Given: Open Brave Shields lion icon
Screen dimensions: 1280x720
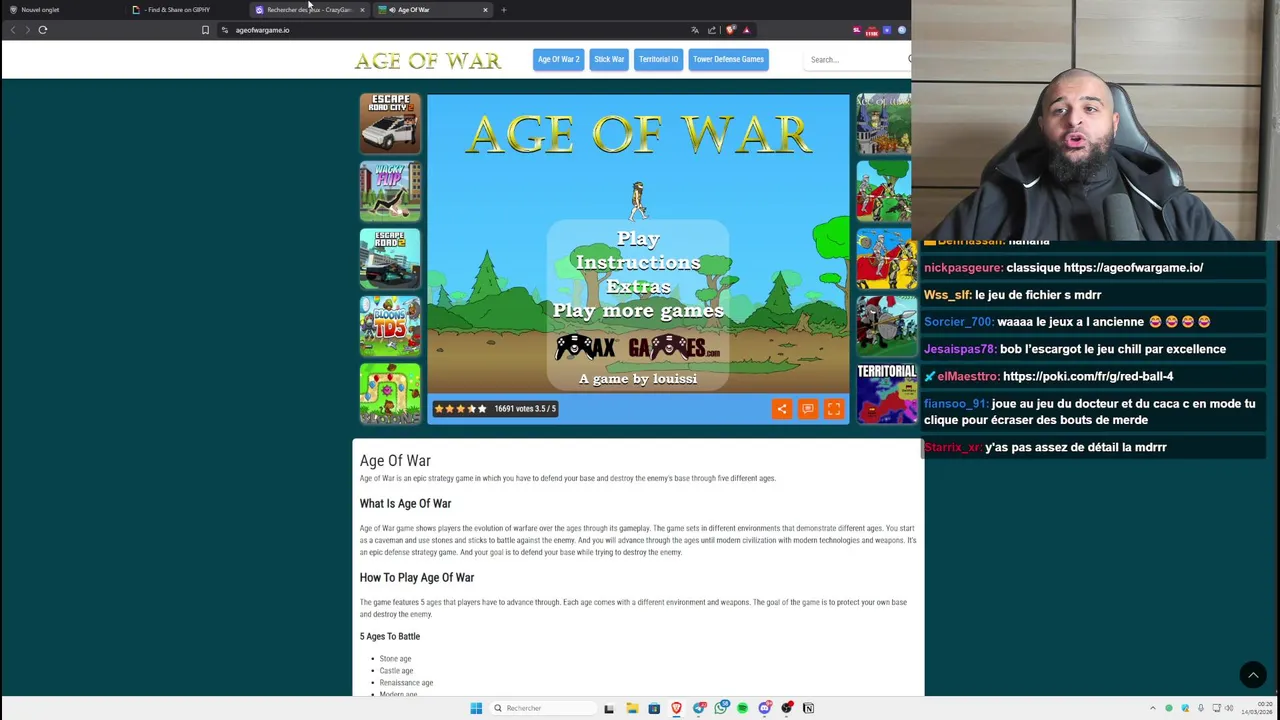Looking at the screenshot, I should [730, 30].
